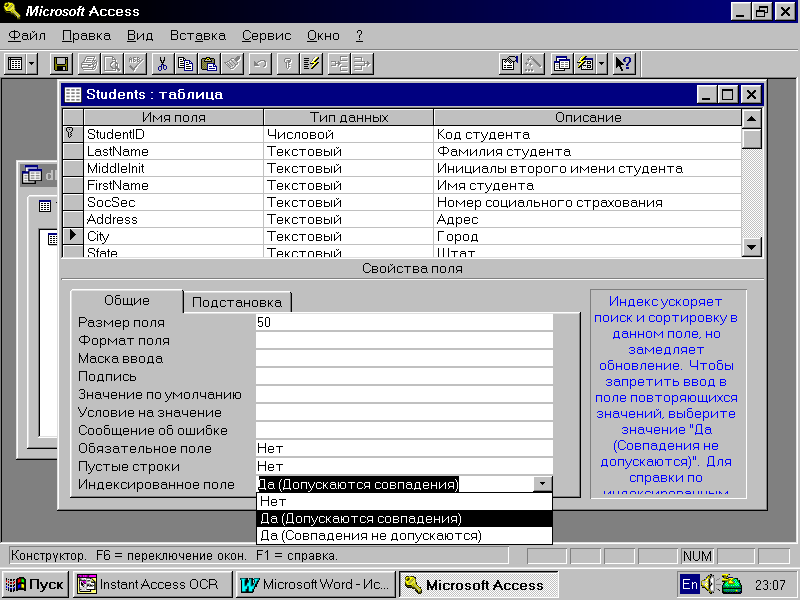The image size is (800, 600).
Task: Open the Пуск Start button
Action: tap(35, 584)
